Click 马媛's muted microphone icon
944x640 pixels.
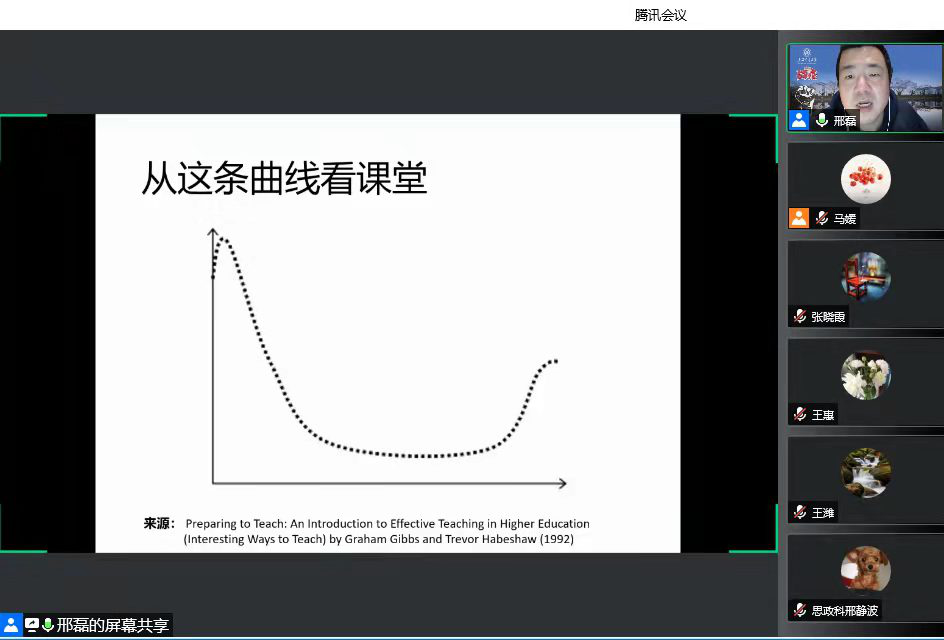822,218
